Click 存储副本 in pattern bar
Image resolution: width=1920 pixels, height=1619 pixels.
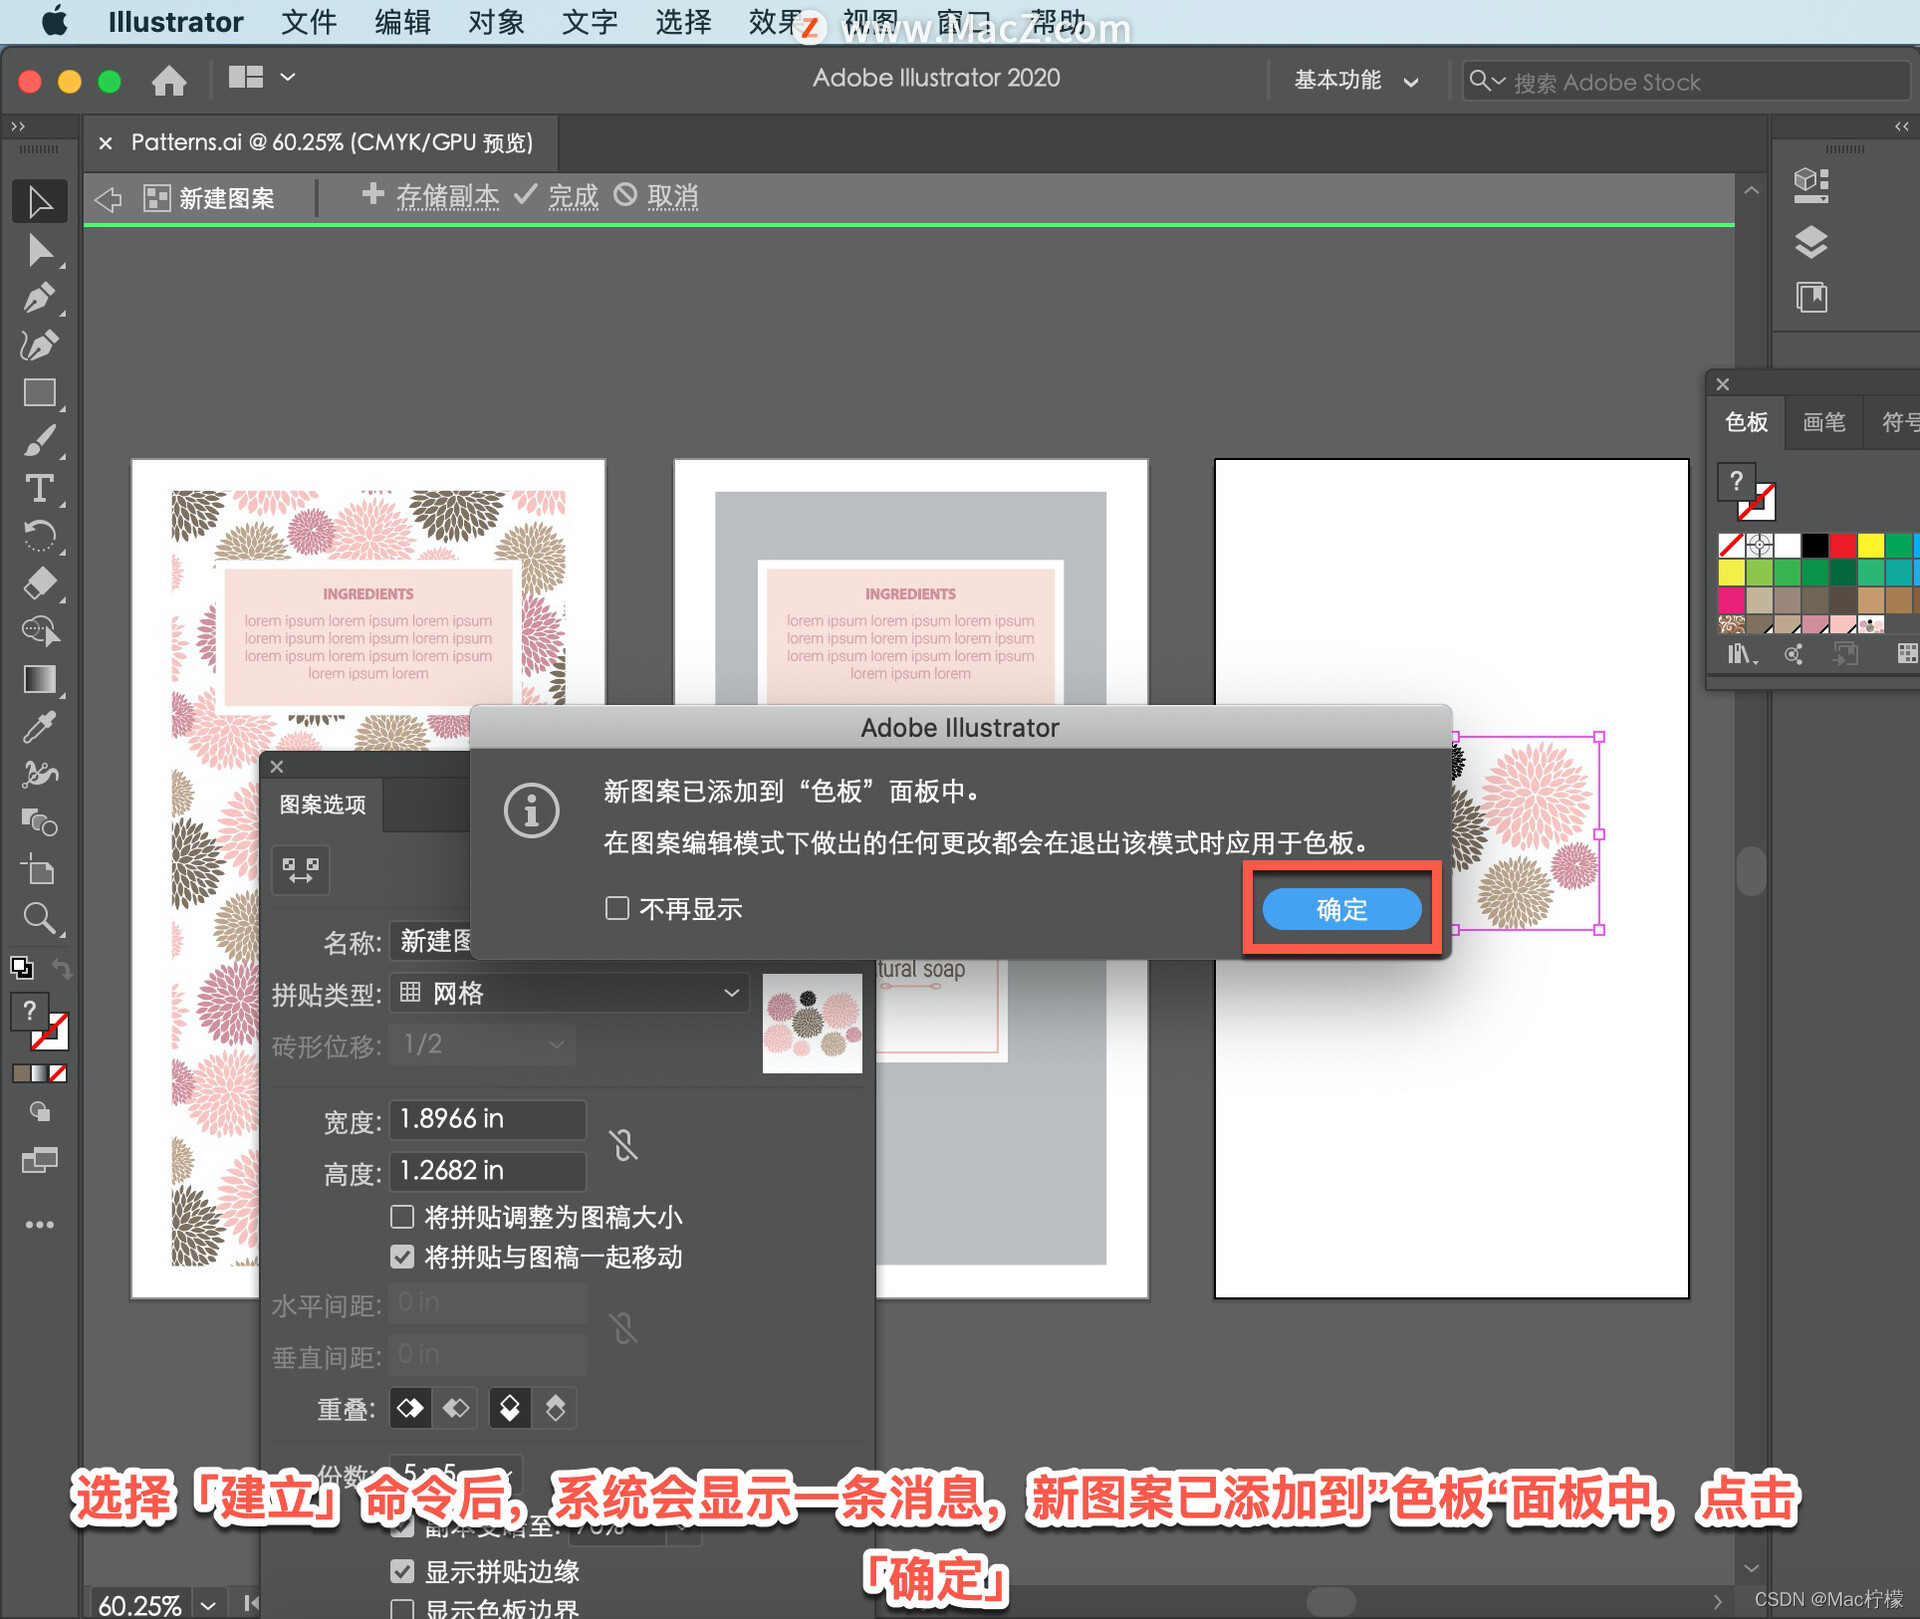pos(431,196)
